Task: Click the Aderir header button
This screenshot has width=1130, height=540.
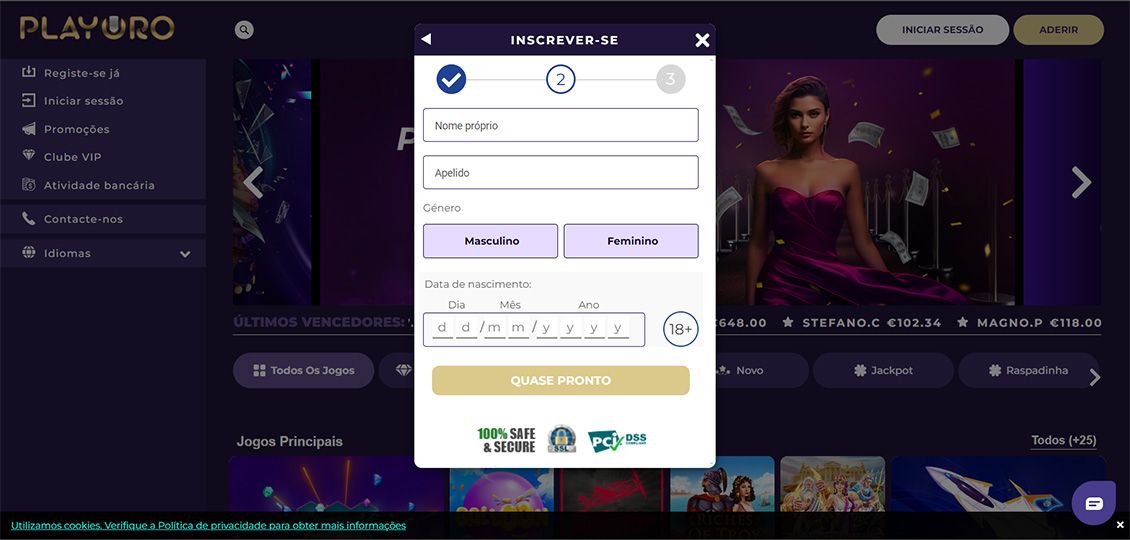Action: tap(1059, 30)
